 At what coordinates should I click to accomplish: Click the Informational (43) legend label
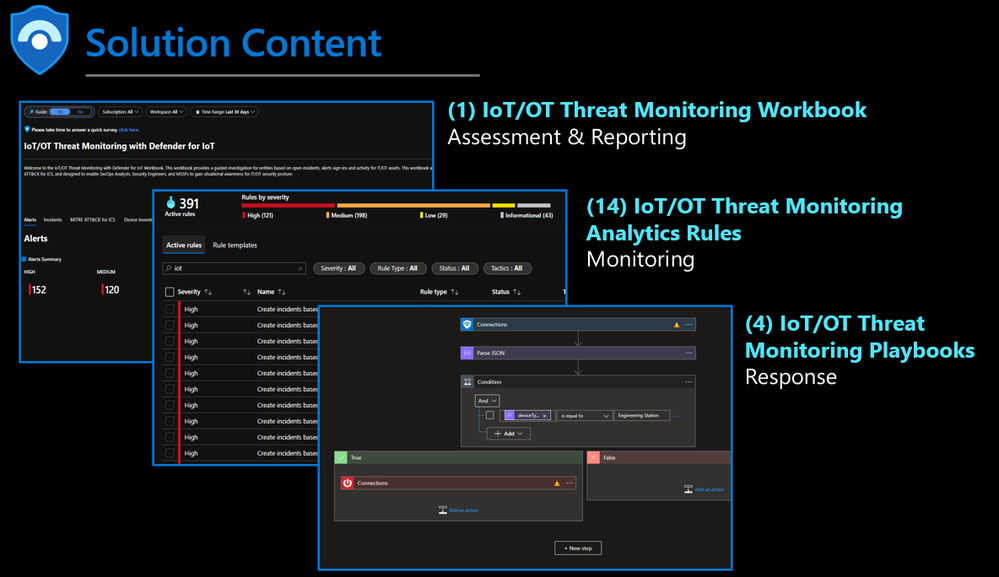pos(529,215)
